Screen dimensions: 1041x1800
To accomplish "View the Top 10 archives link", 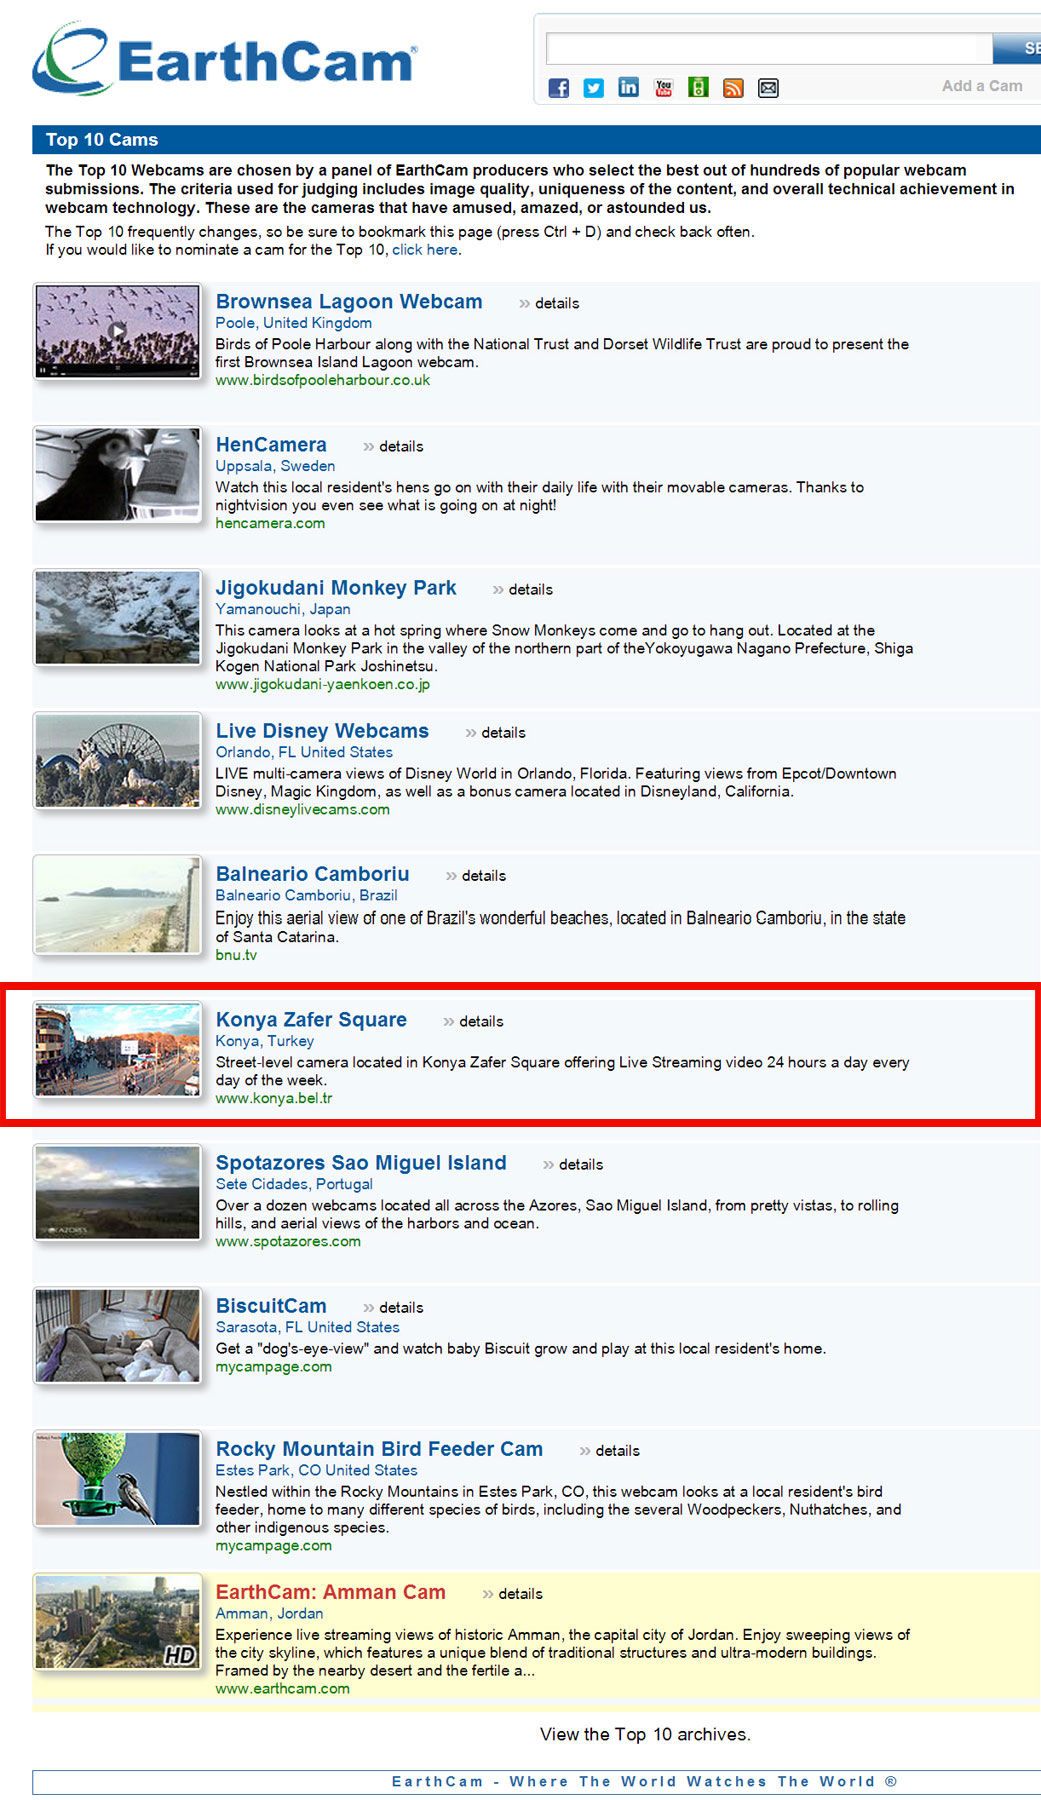I will (x=645, y=1734).
